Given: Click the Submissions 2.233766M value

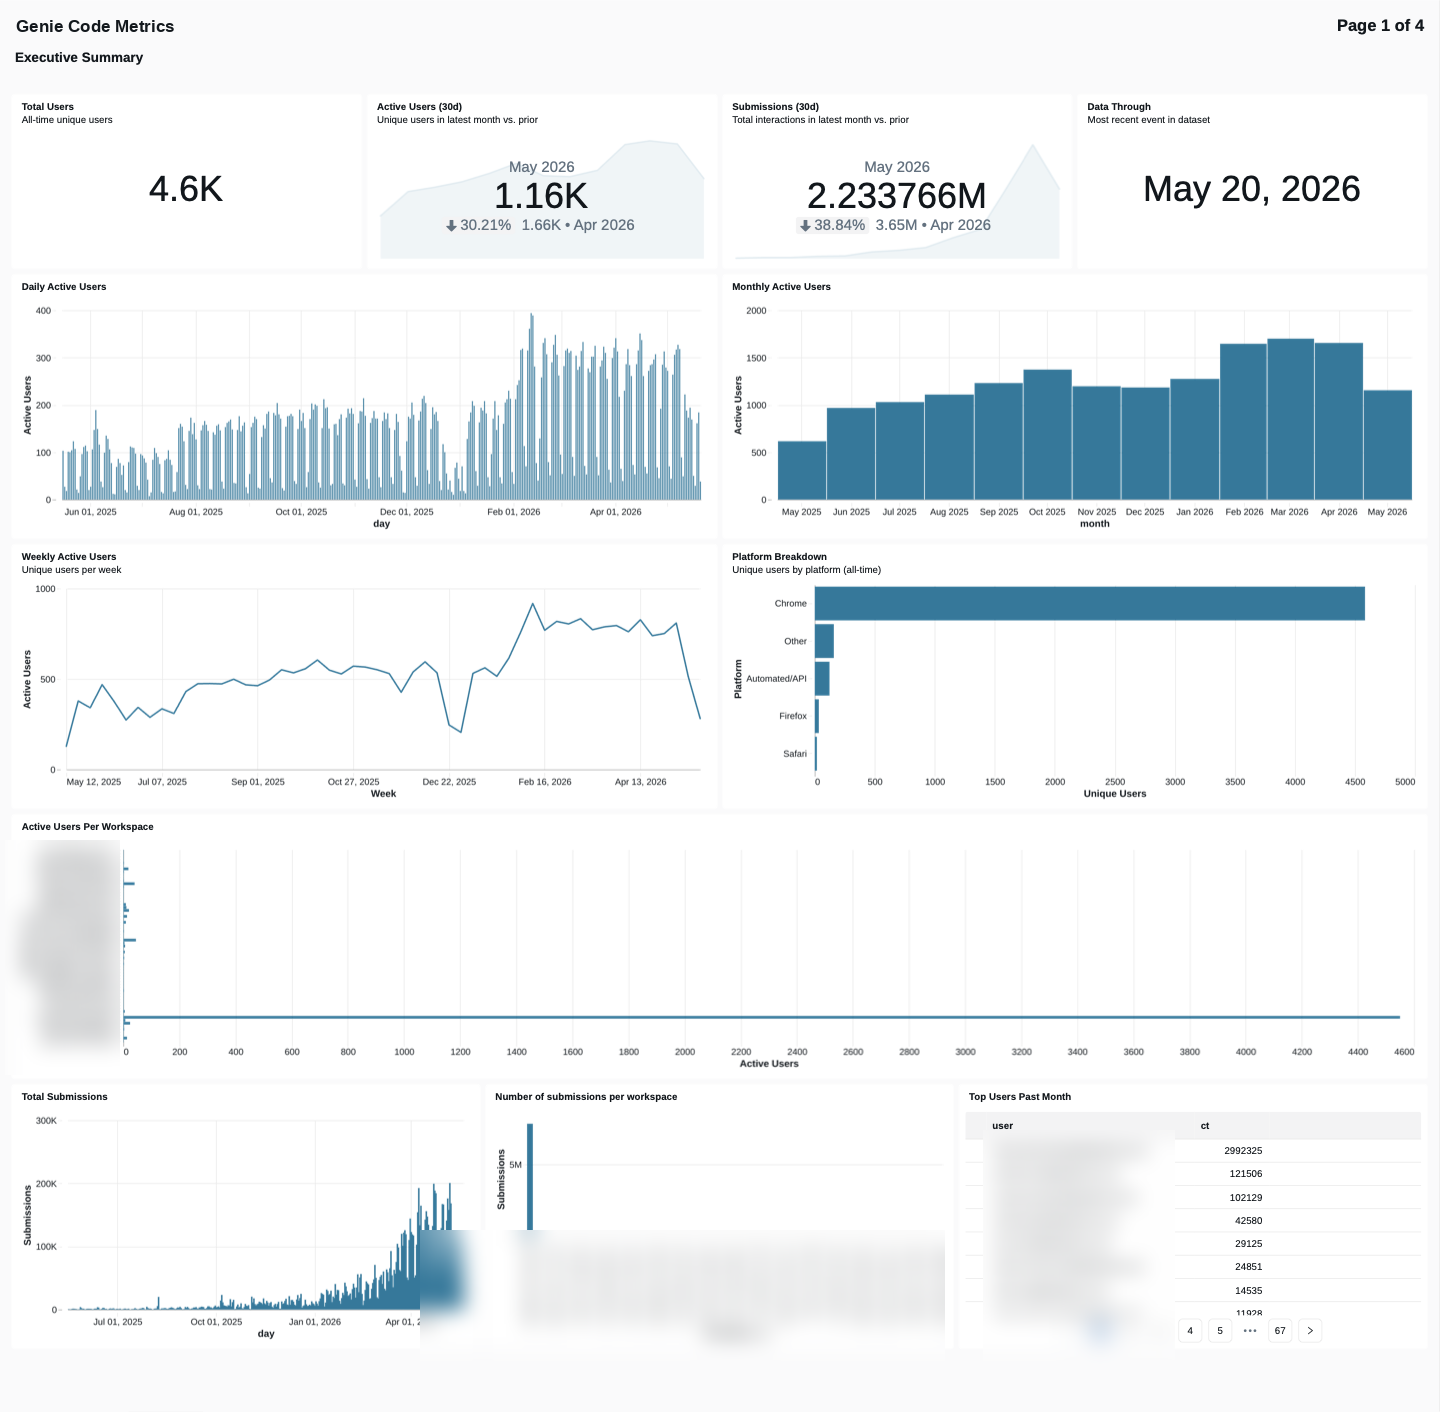Looking at the screenshot, I should (897, 196).
